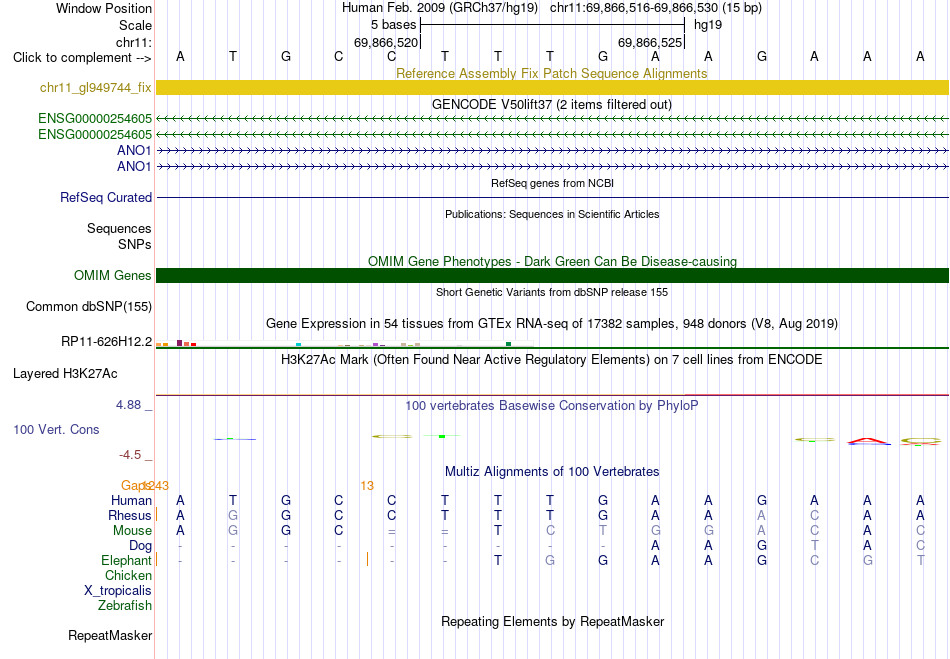
Task: Click the H3K27Ac Mark track title
Action: (x=552, y=359)
